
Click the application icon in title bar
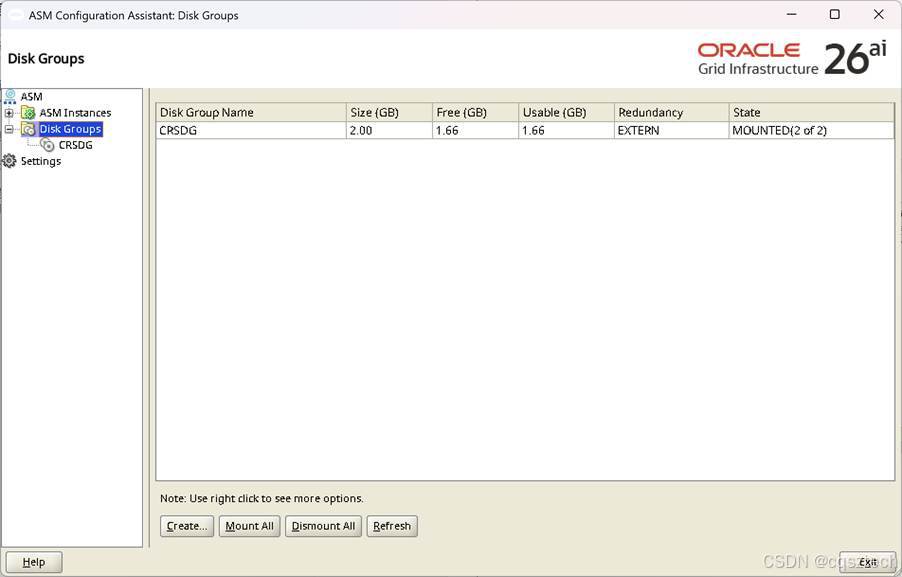[x=14, y=15]
